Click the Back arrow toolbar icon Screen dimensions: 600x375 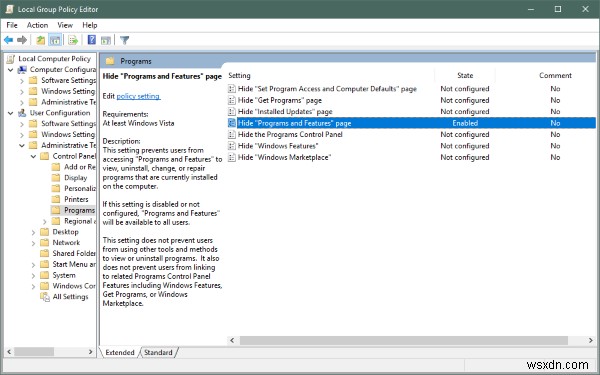coord(8,40)
